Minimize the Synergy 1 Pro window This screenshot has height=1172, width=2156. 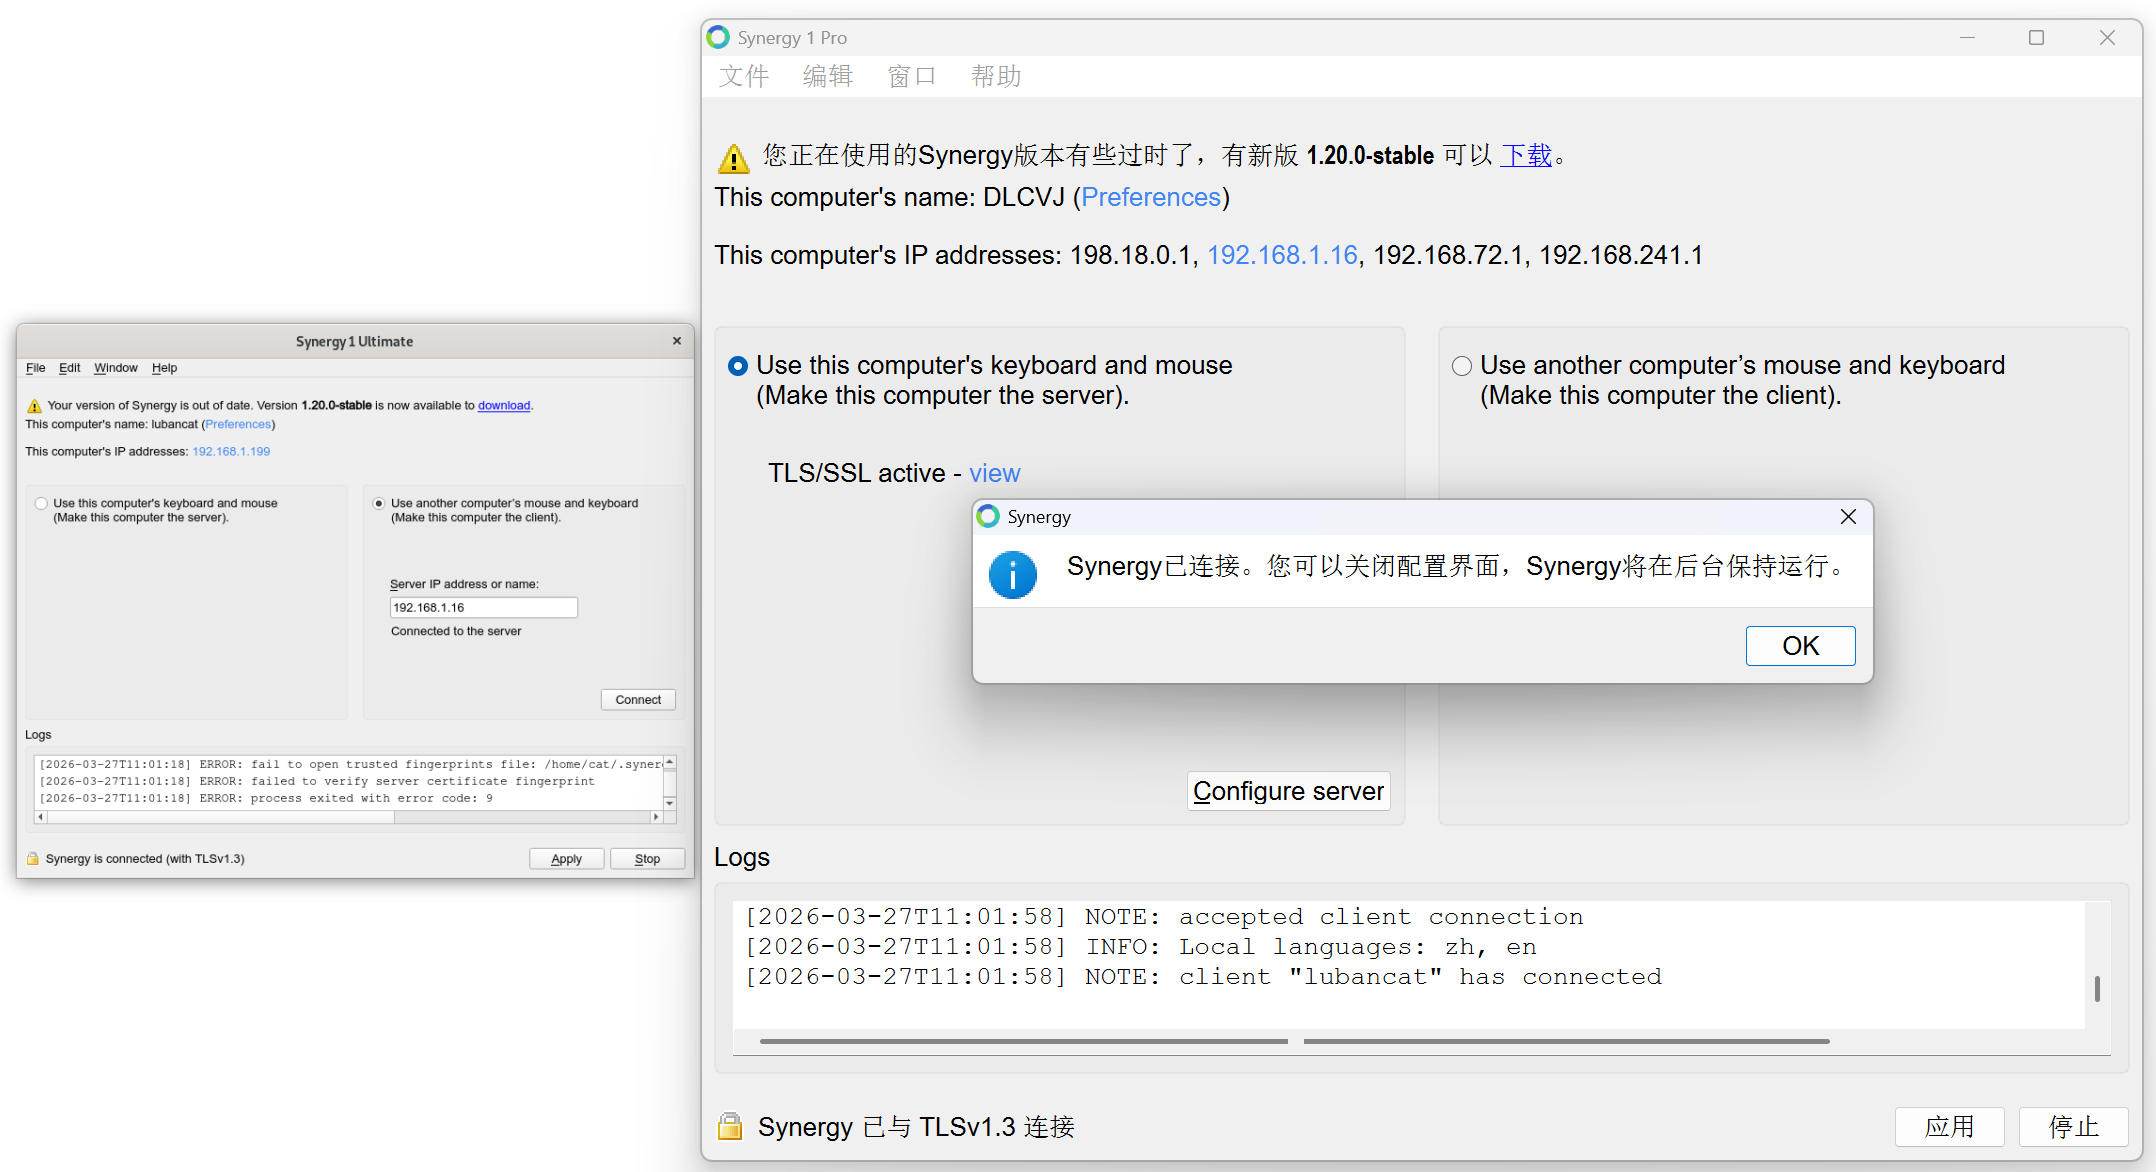pyautogui.click(x=1967, y=37)
